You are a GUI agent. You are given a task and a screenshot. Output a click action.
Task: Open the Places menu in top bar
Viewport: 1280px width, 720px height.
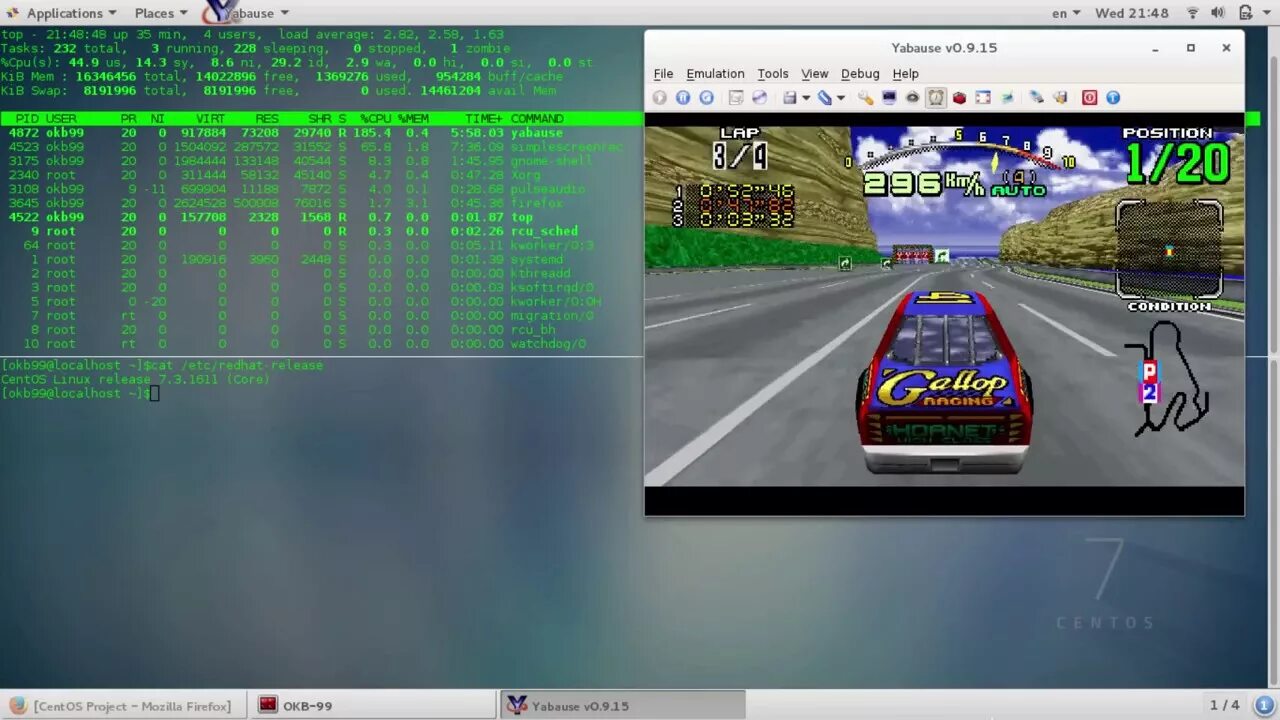[161, 13]
